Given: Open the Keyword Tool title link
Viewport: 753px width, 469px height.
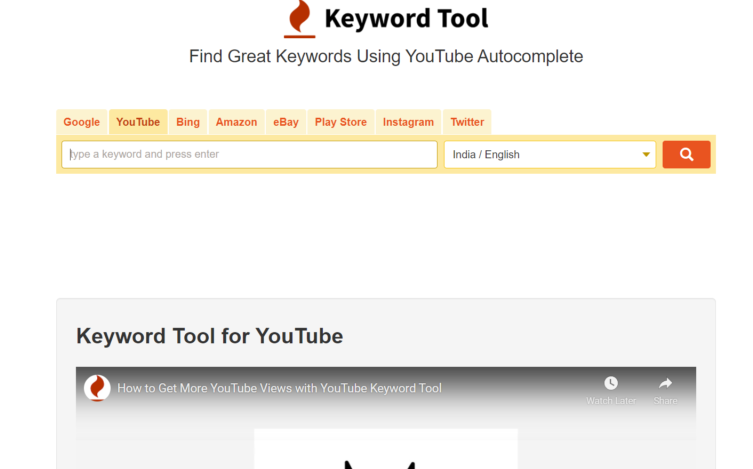Looking at the screenshot, I should (x=405, y=18).
